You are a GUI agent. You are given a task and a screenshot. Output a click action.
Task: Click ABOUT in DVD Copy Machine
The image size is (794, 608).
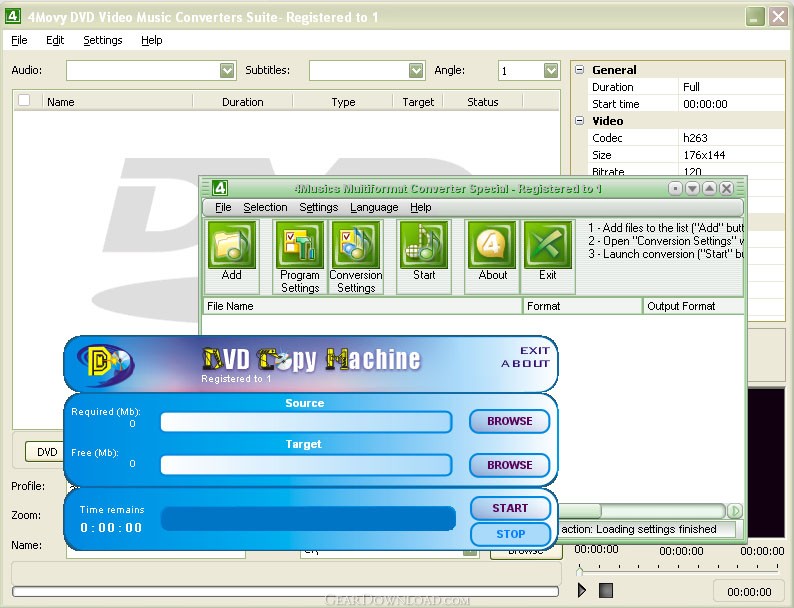(x=525, y=363)
